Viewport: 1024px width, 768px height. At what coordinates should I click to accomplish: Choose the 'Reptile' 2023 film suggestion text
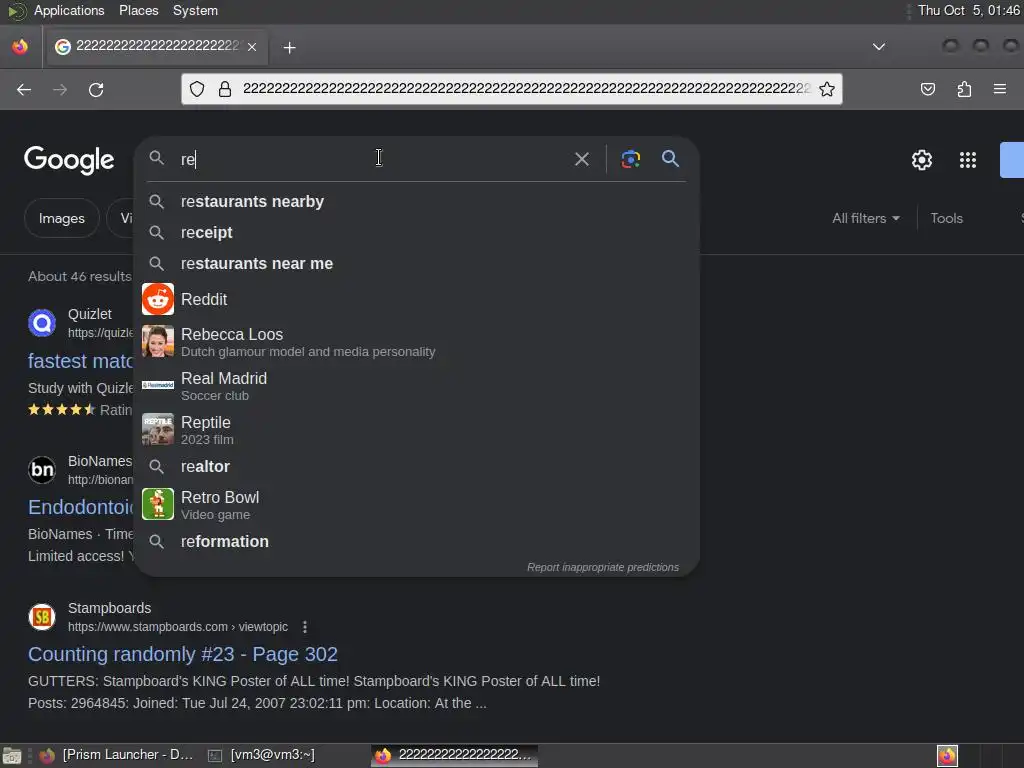(x=206, y=423)
